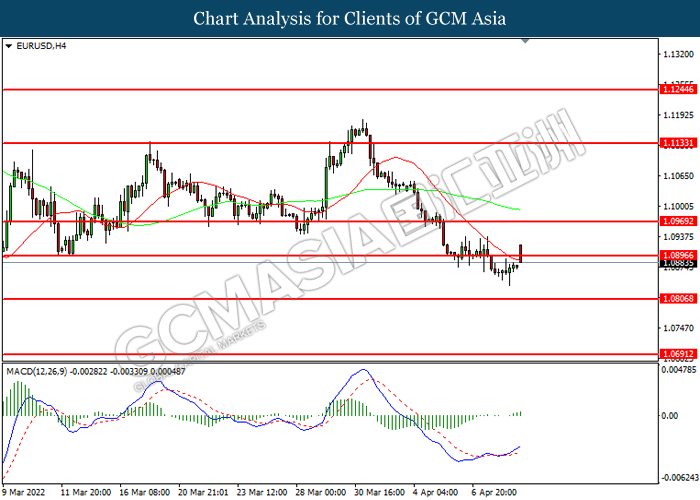700x500 pixels.
Task: Select the 23 Mar 12:00 time label
Action: pos(262,492)
